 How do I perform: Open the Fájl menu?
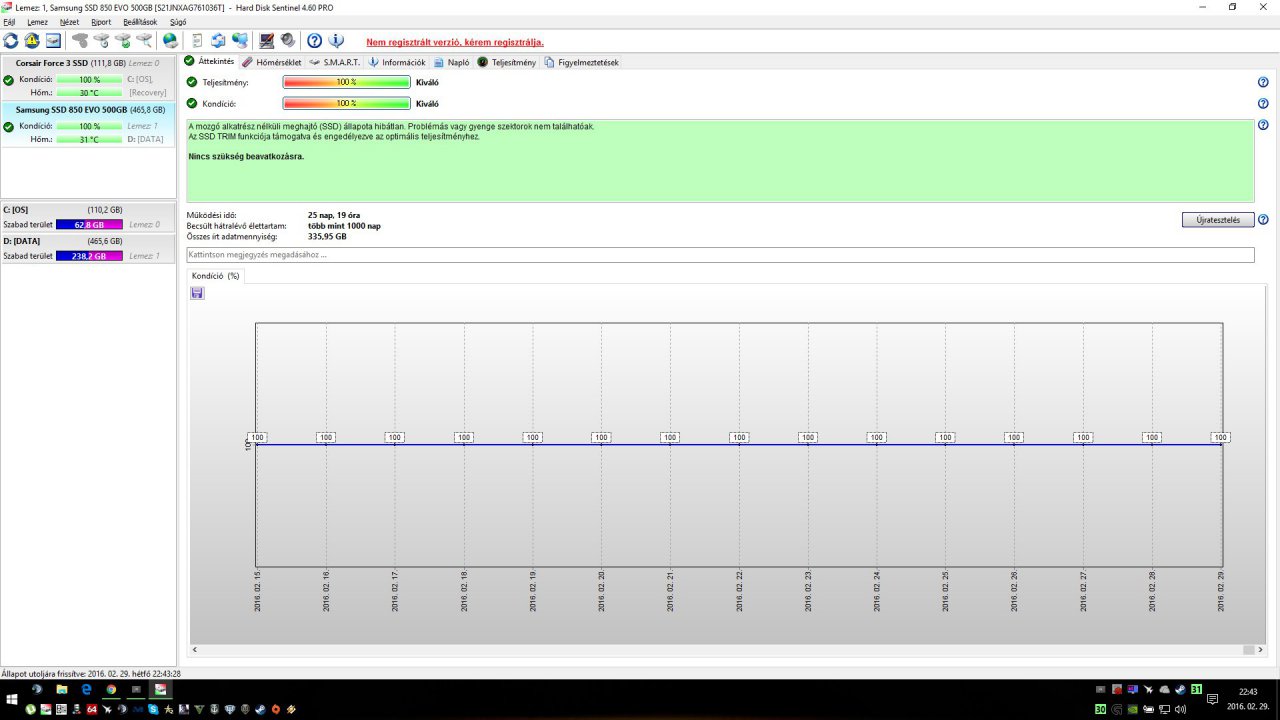click(x=9, y=22)
